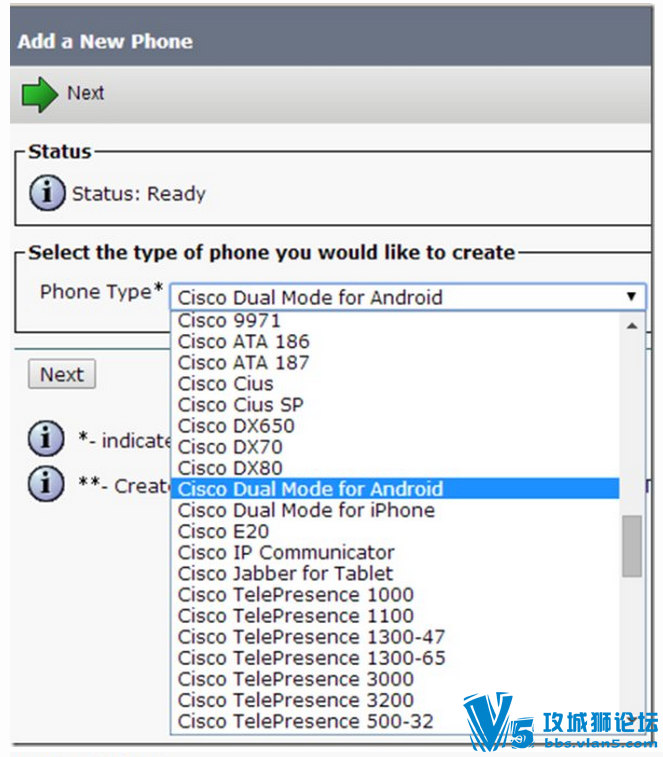Open the Phone Type combo box field
Image resolution: width=663 pixels, height=757 pixels.
point(407,297)
